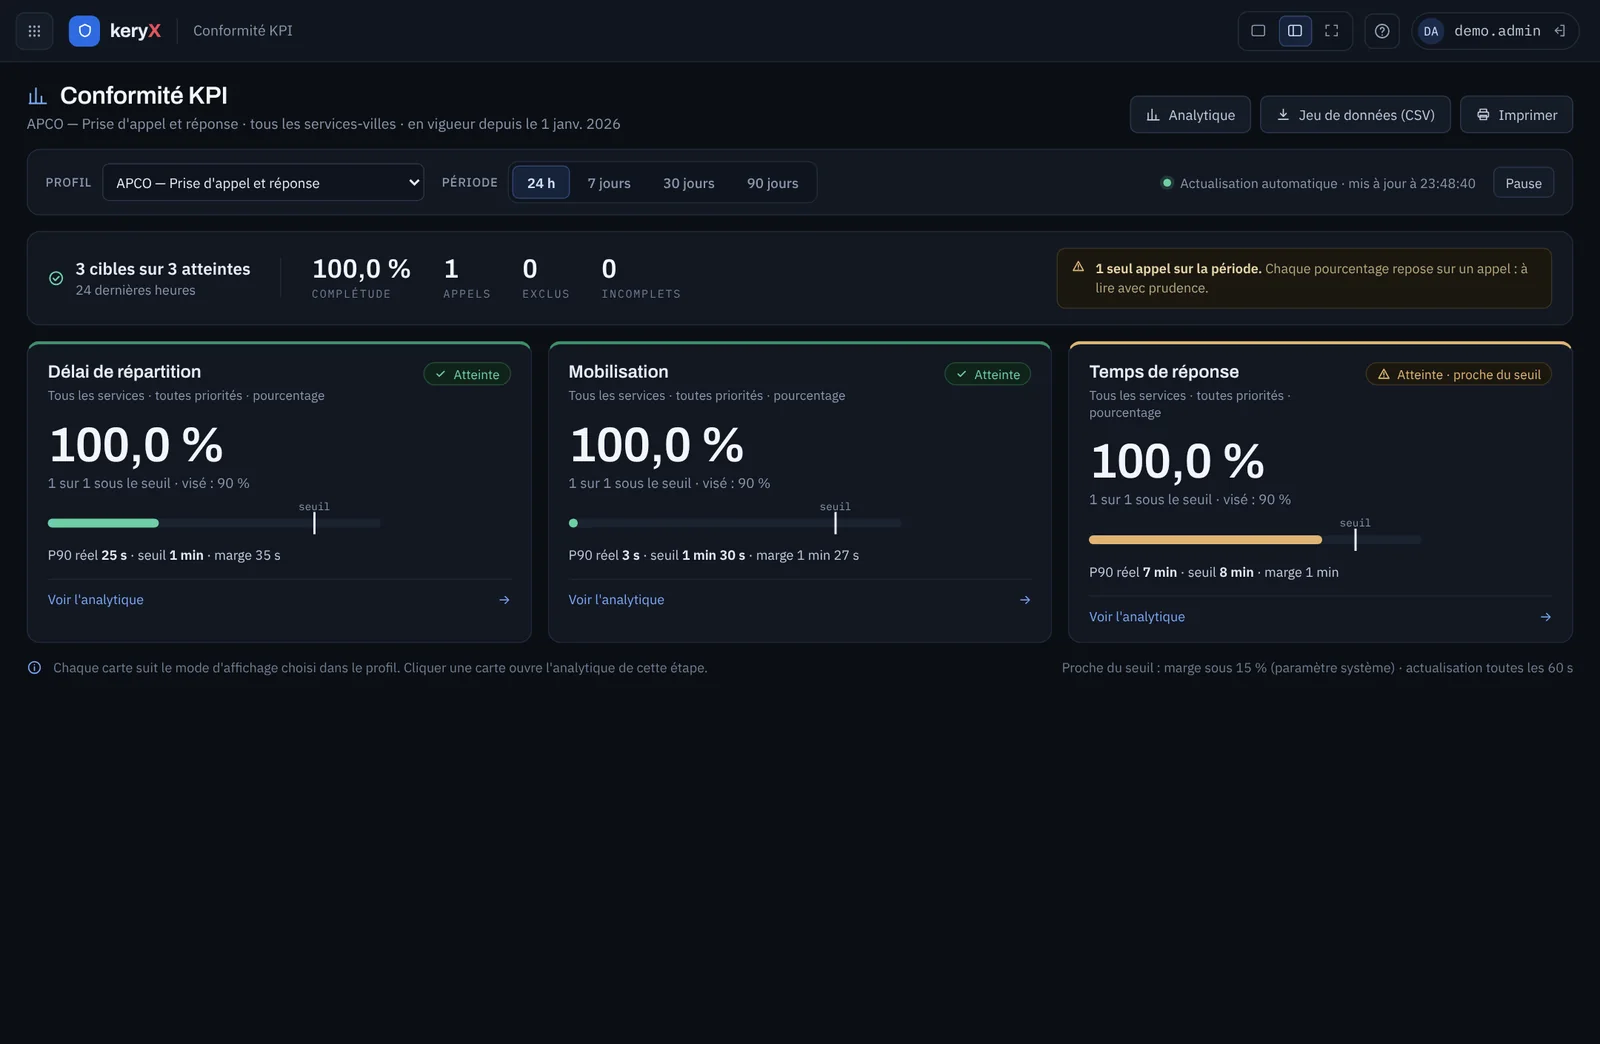The image size is (1600, 1044).
Task: Click the demo.admin username
Action: click(1497, 31)
